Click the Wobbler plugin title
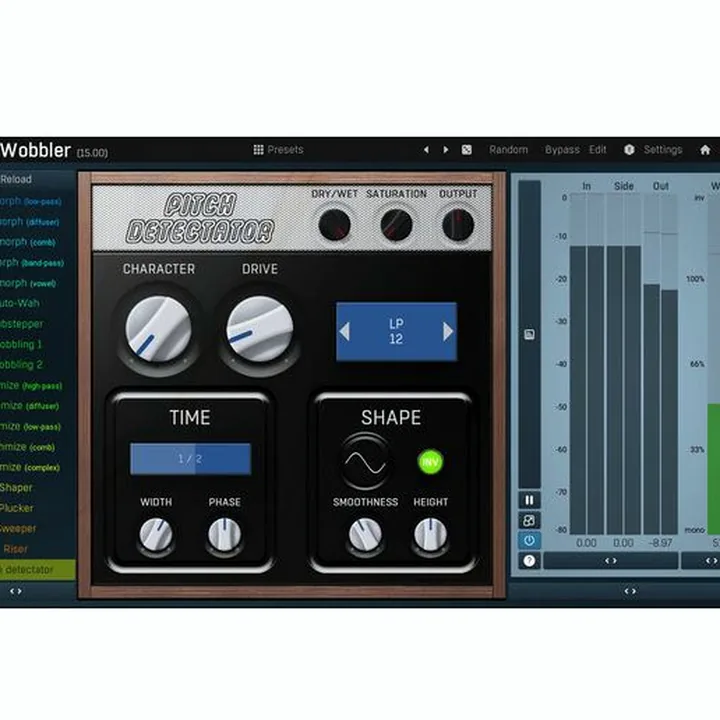720x720 pixels. click(x=35, y=150)
